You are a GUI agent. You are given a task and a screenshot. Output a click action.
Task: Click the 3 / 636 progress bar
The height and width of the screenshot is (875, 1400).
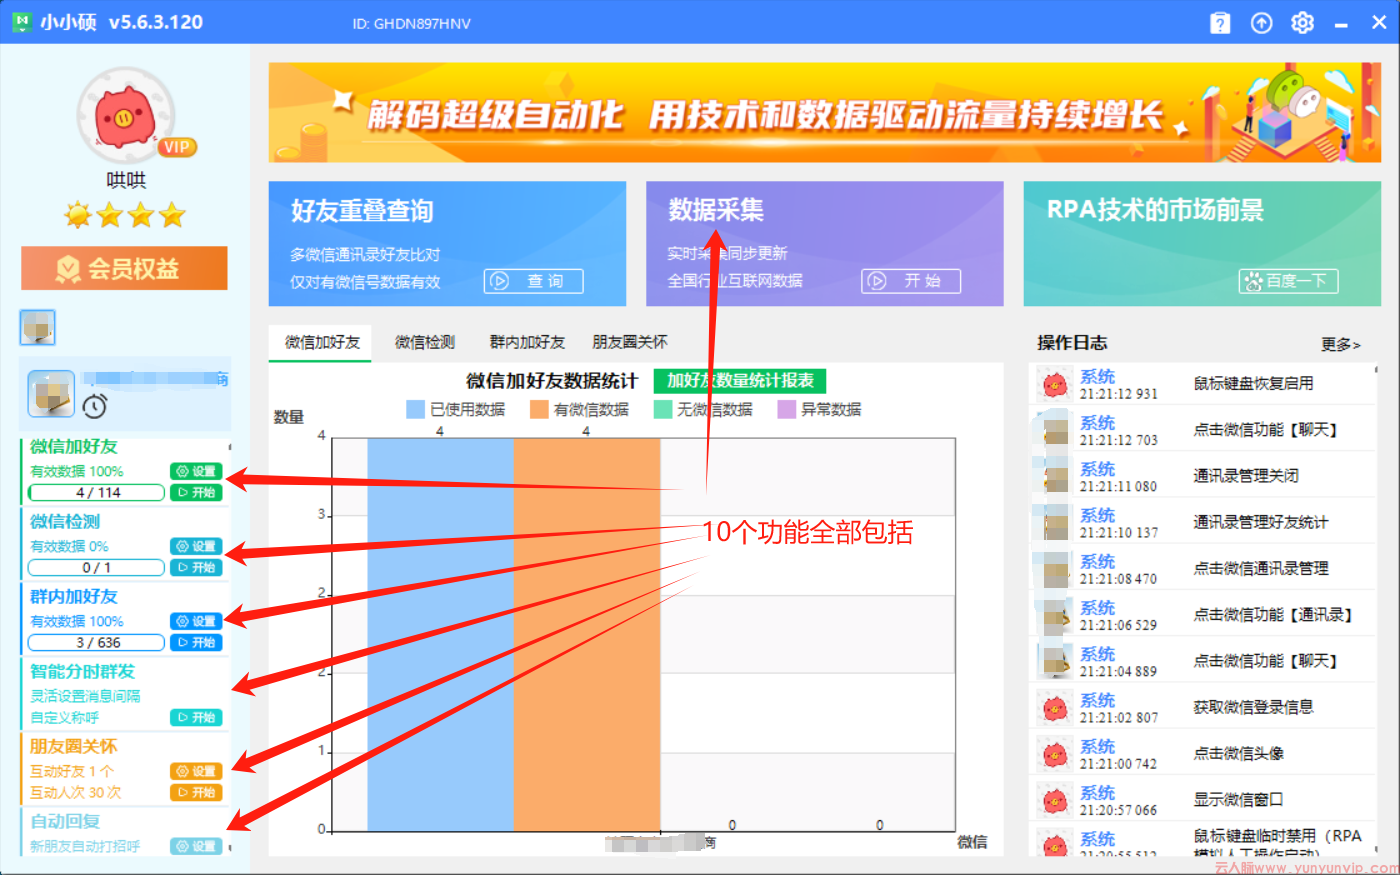click(97, 642)
